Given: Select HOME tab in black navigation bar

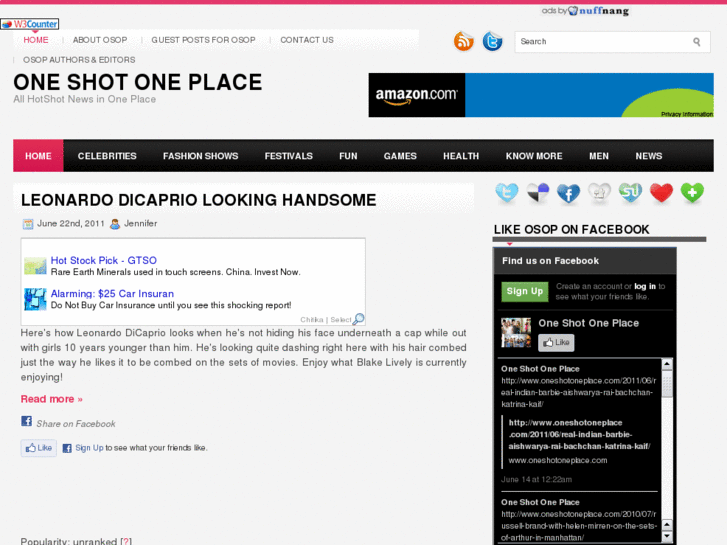Looking at the screenshot, I should [x=38, y=156].
